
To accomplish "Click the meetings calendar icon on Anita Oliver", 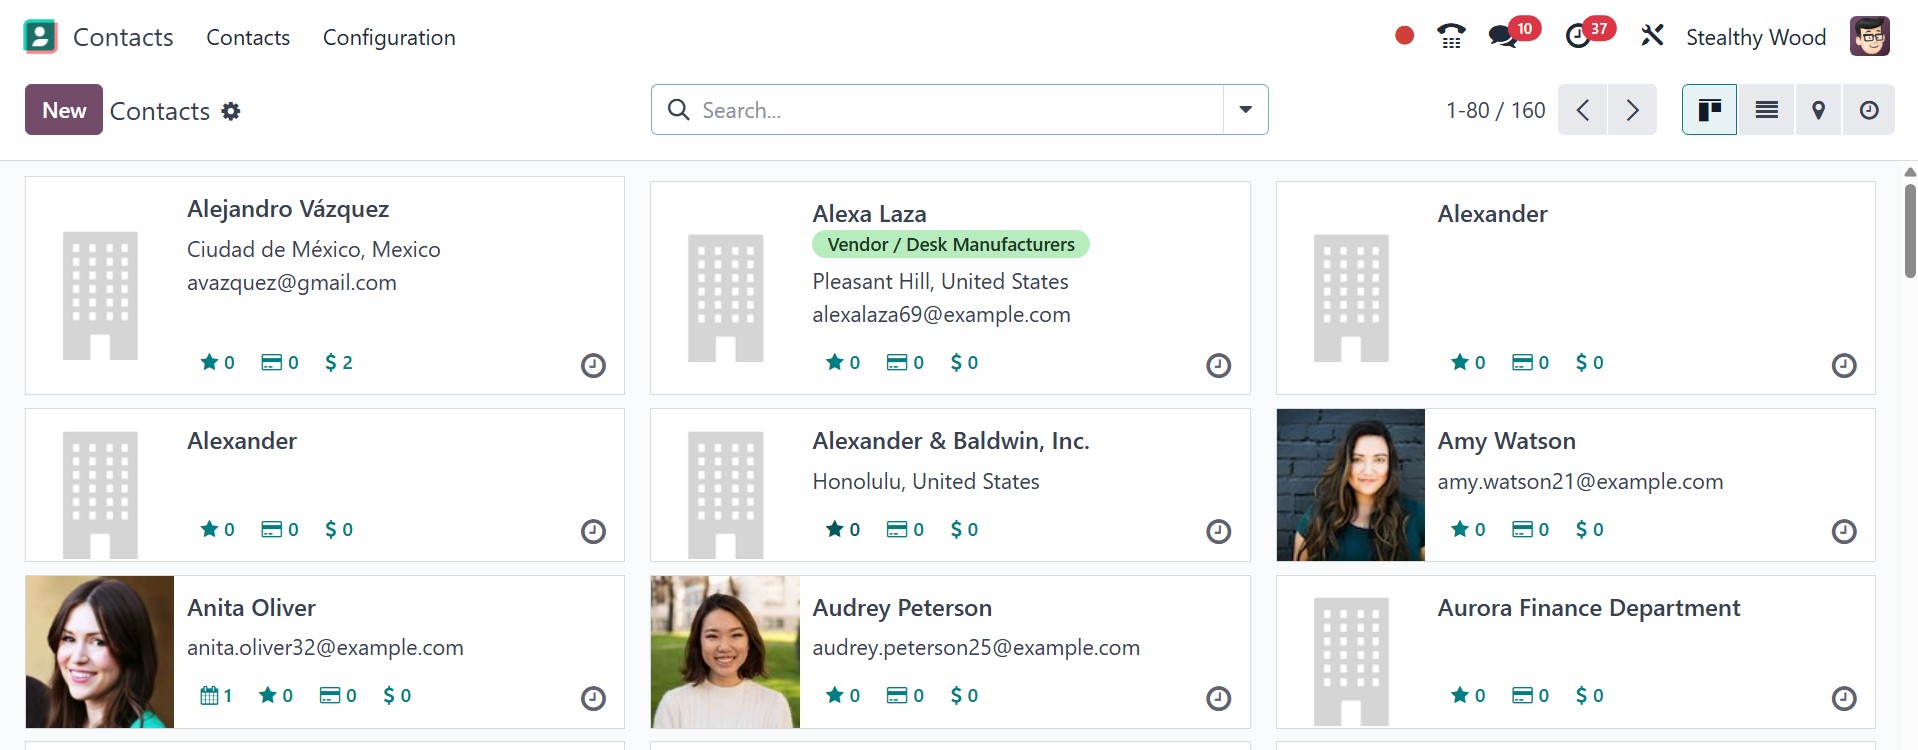I will (x=209, y=696).
